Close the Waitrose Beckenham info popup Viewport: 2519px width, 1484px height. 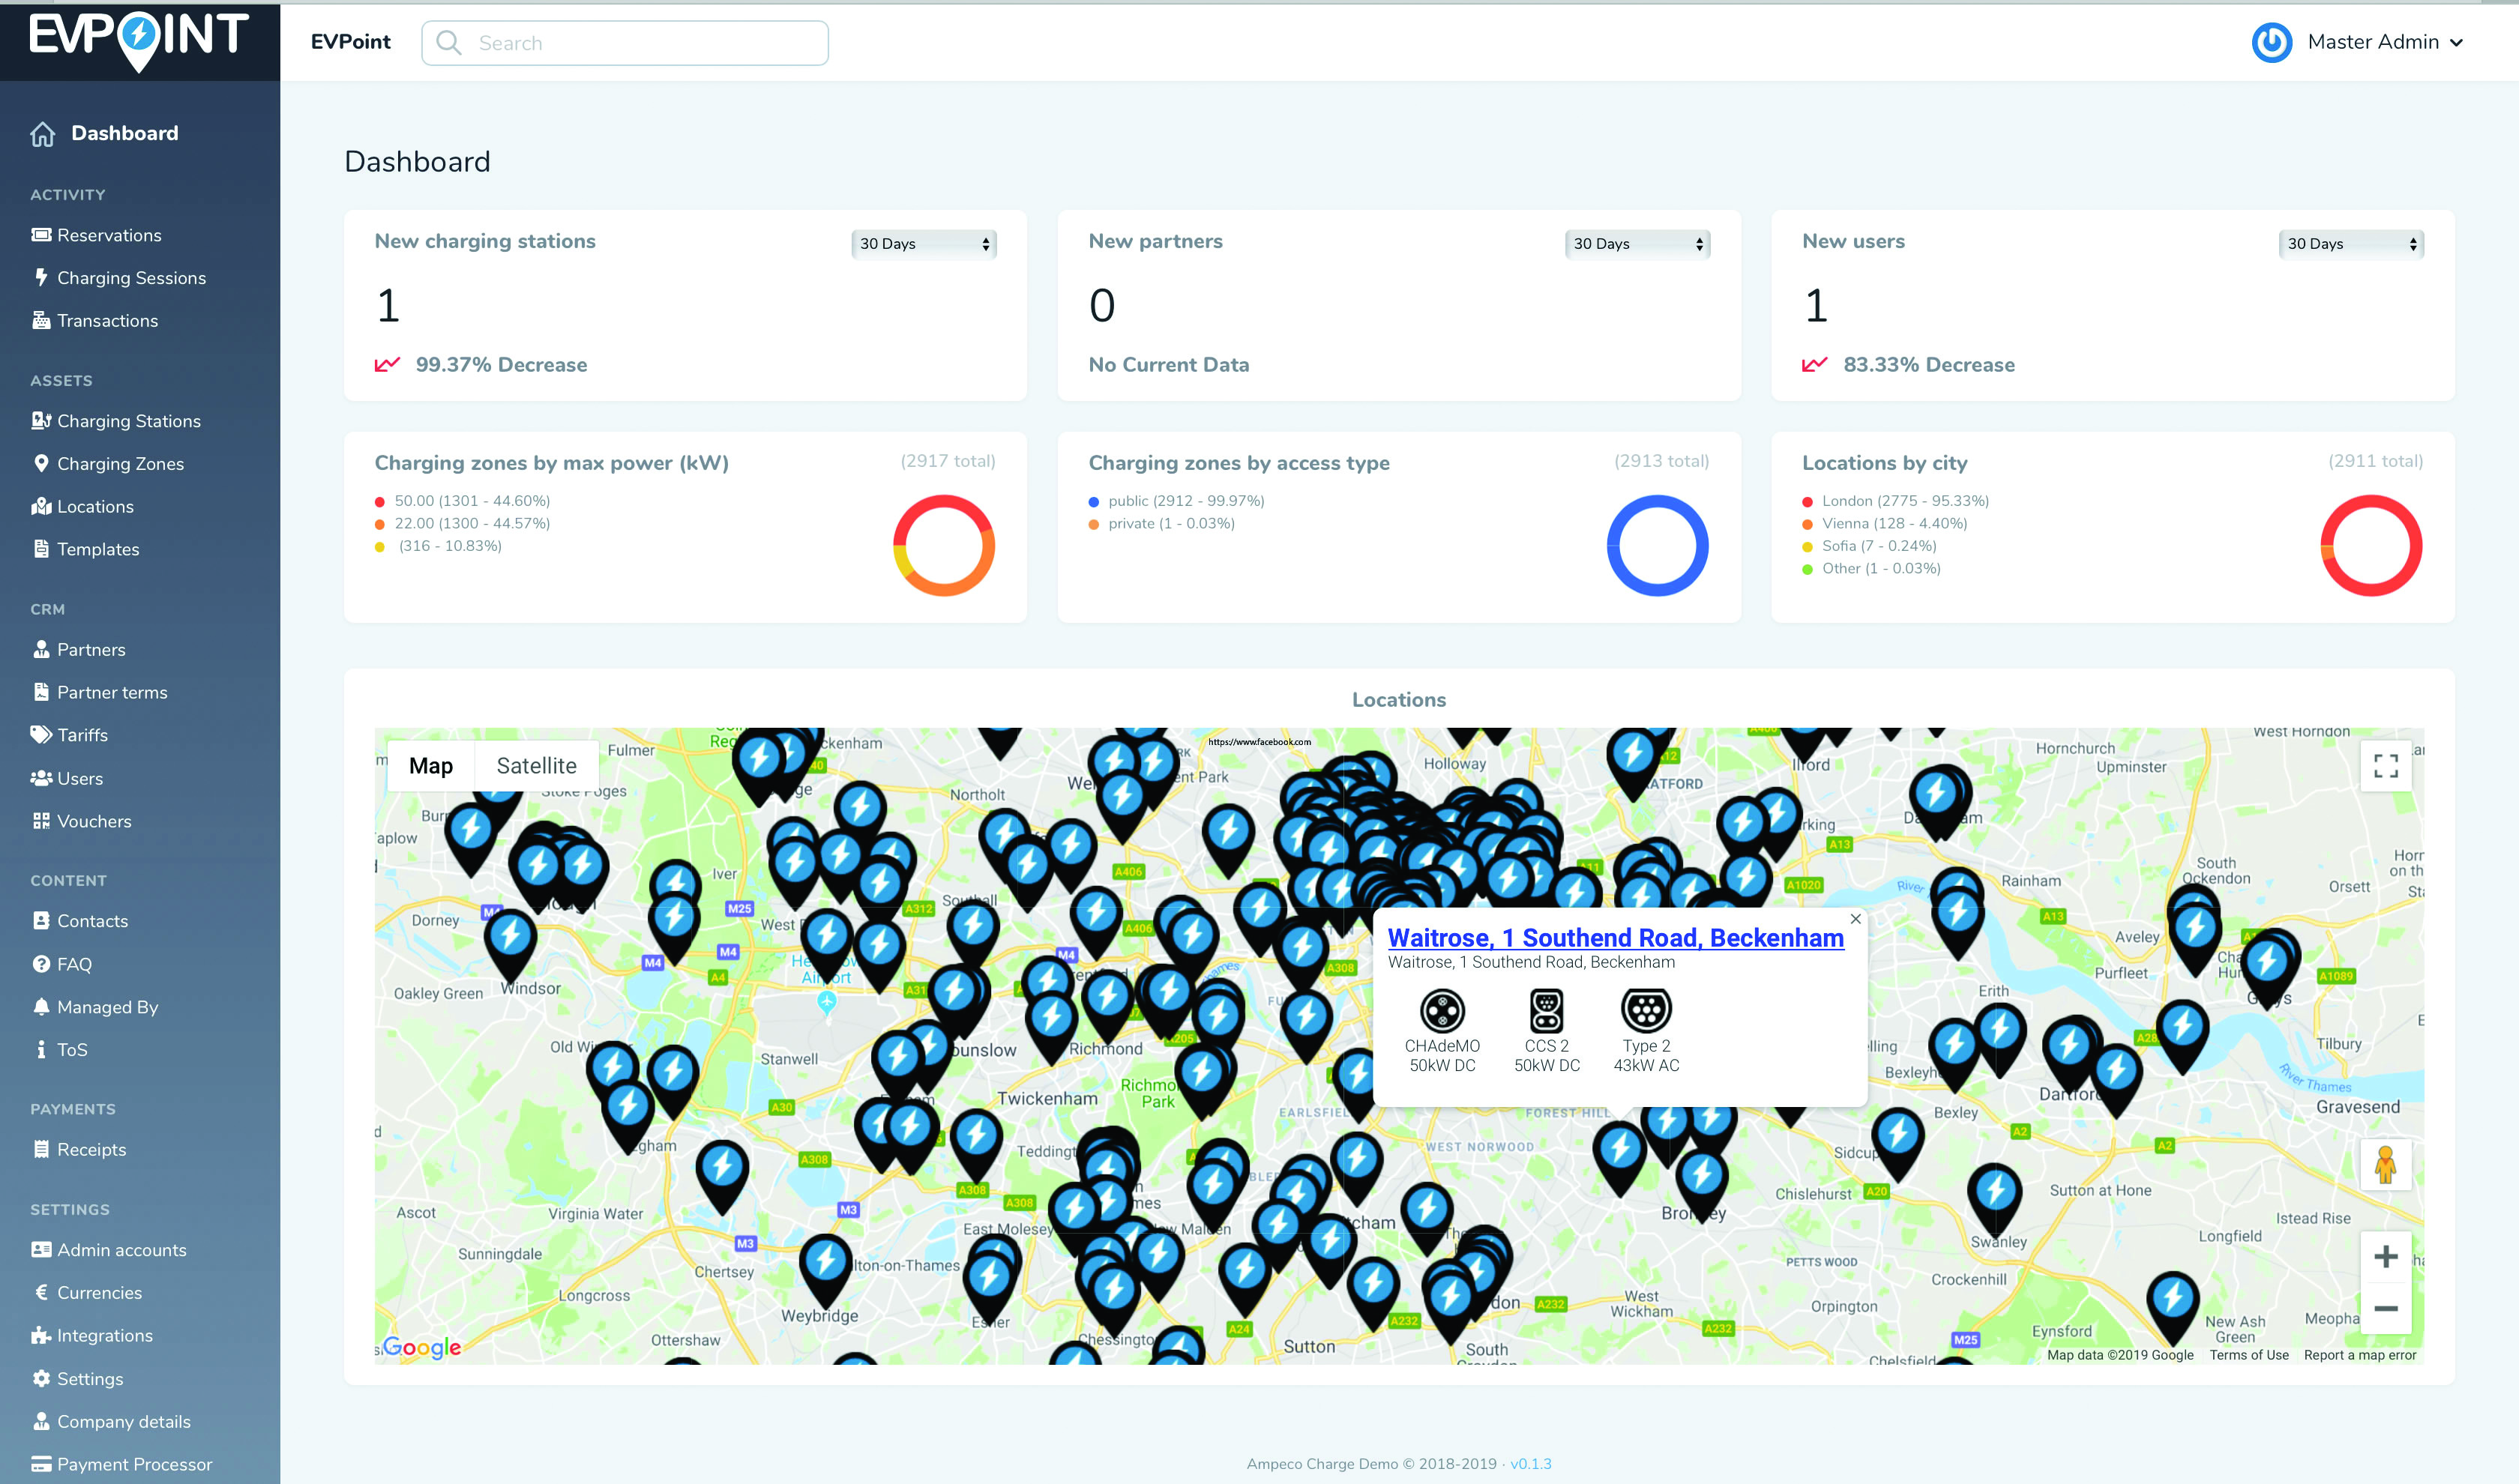[x=1855, y=919]
